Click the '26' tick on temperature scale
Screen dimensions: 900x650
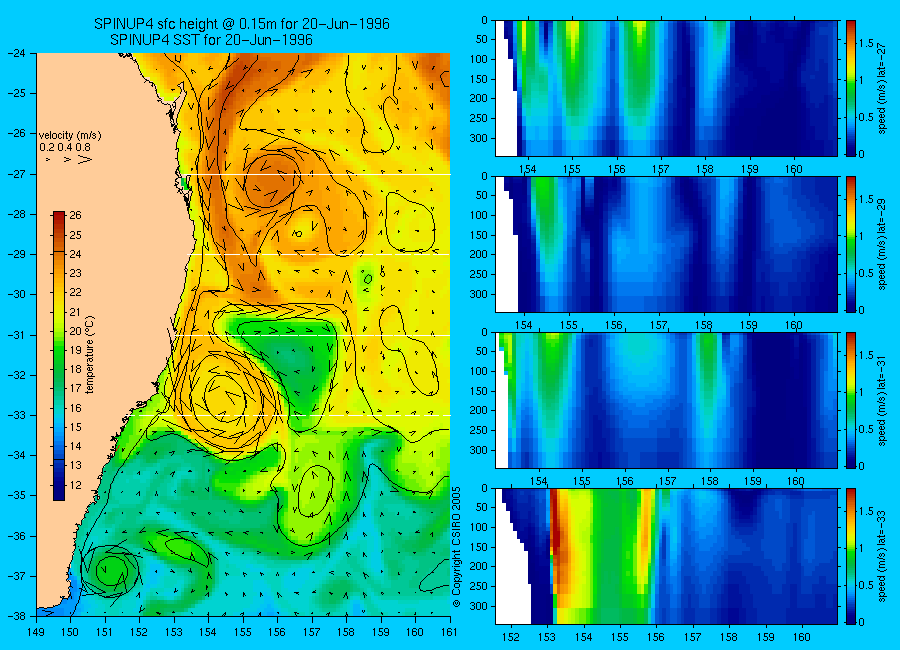(x=76, y=215)
